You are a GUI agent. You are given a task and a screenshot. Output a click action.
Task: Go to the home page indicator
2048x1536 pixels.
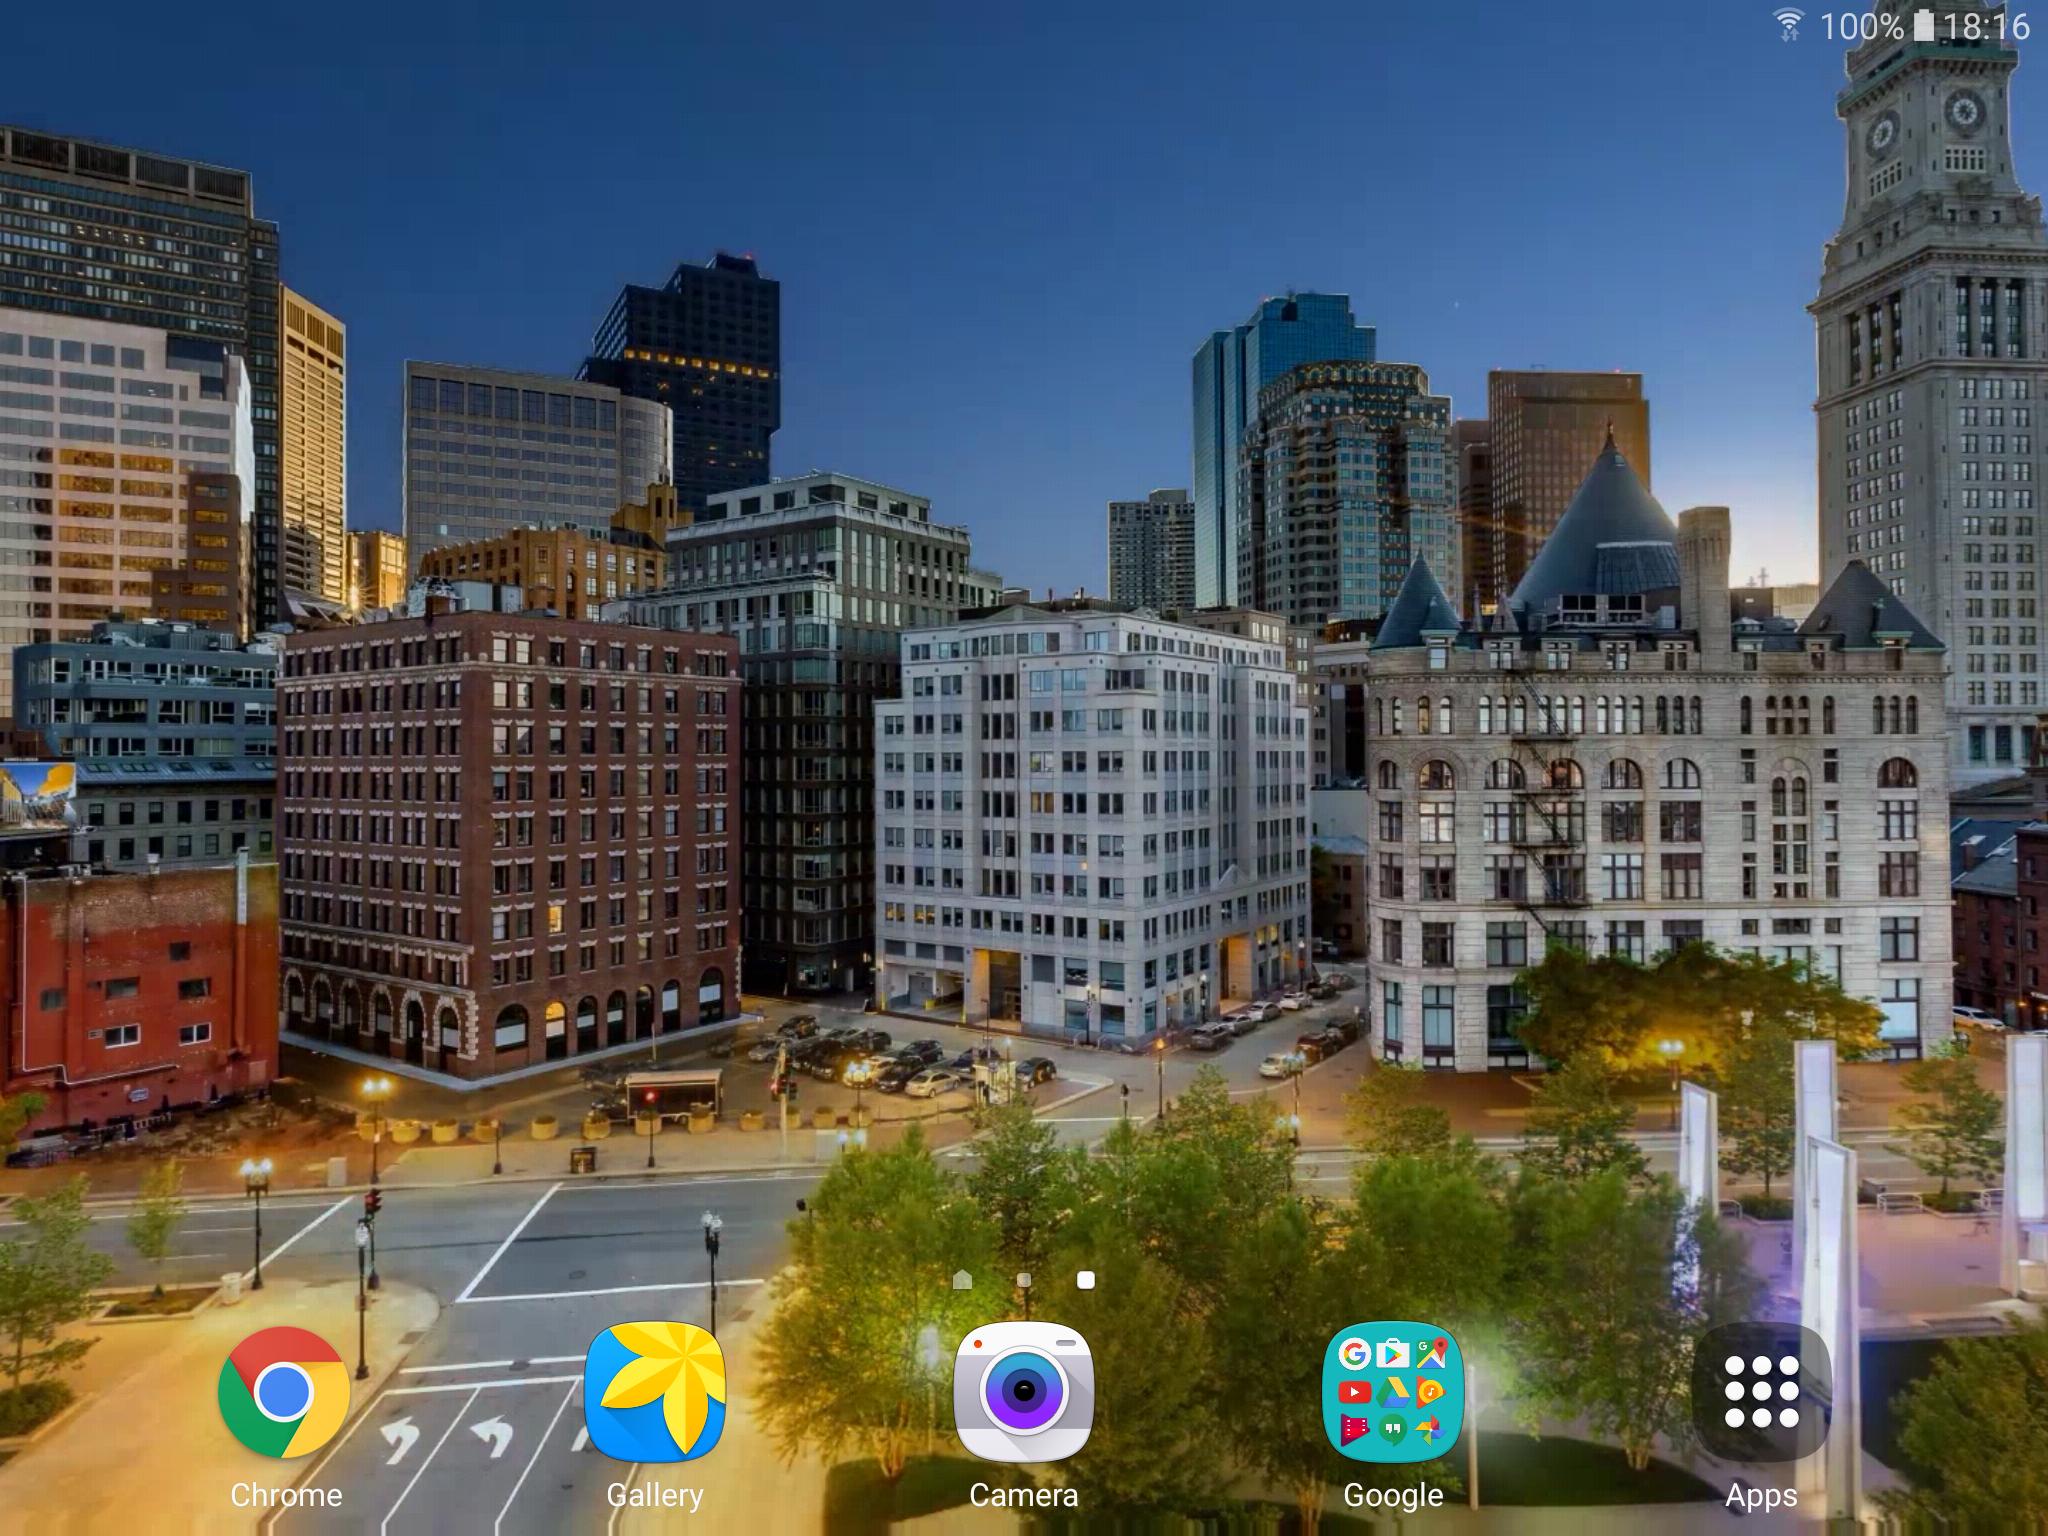tap(962, 1280)
